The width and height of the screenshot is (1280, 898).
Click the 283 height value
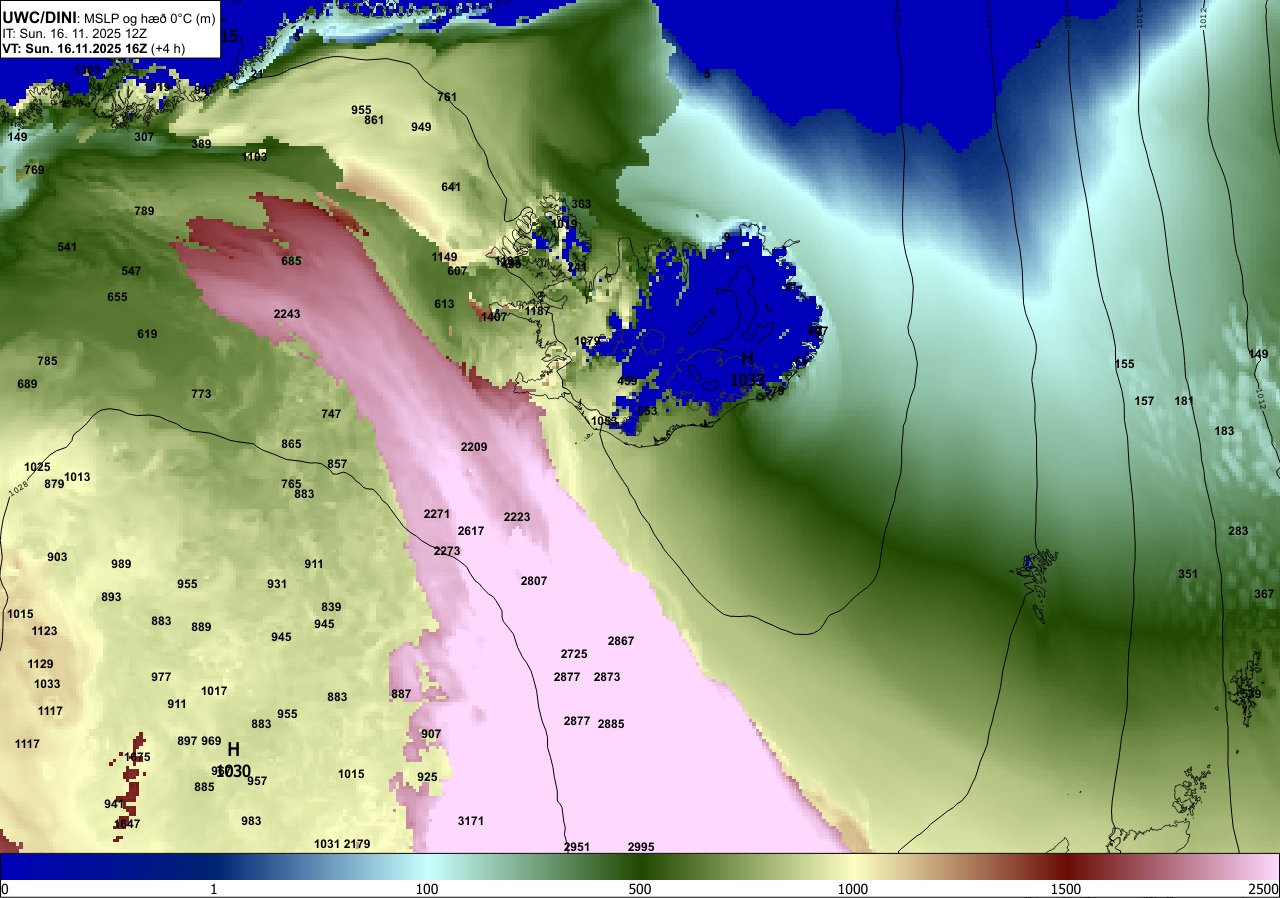click(1239, 531)
